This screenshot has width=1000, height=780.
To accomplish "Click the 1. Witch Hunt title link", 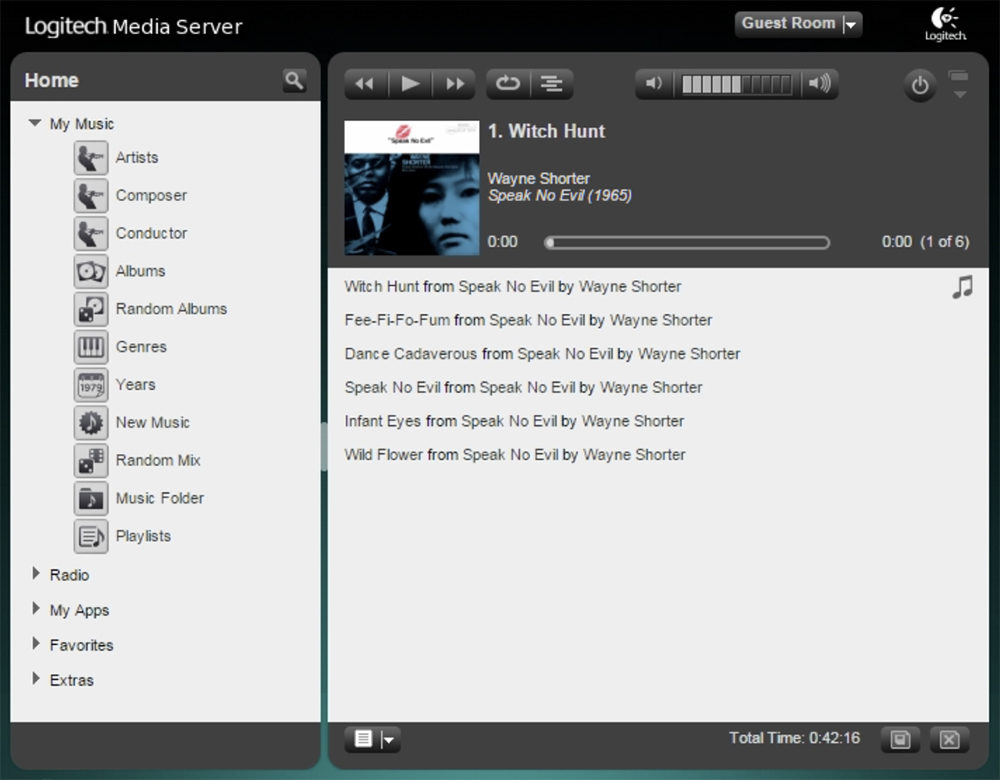I will 547,131.
